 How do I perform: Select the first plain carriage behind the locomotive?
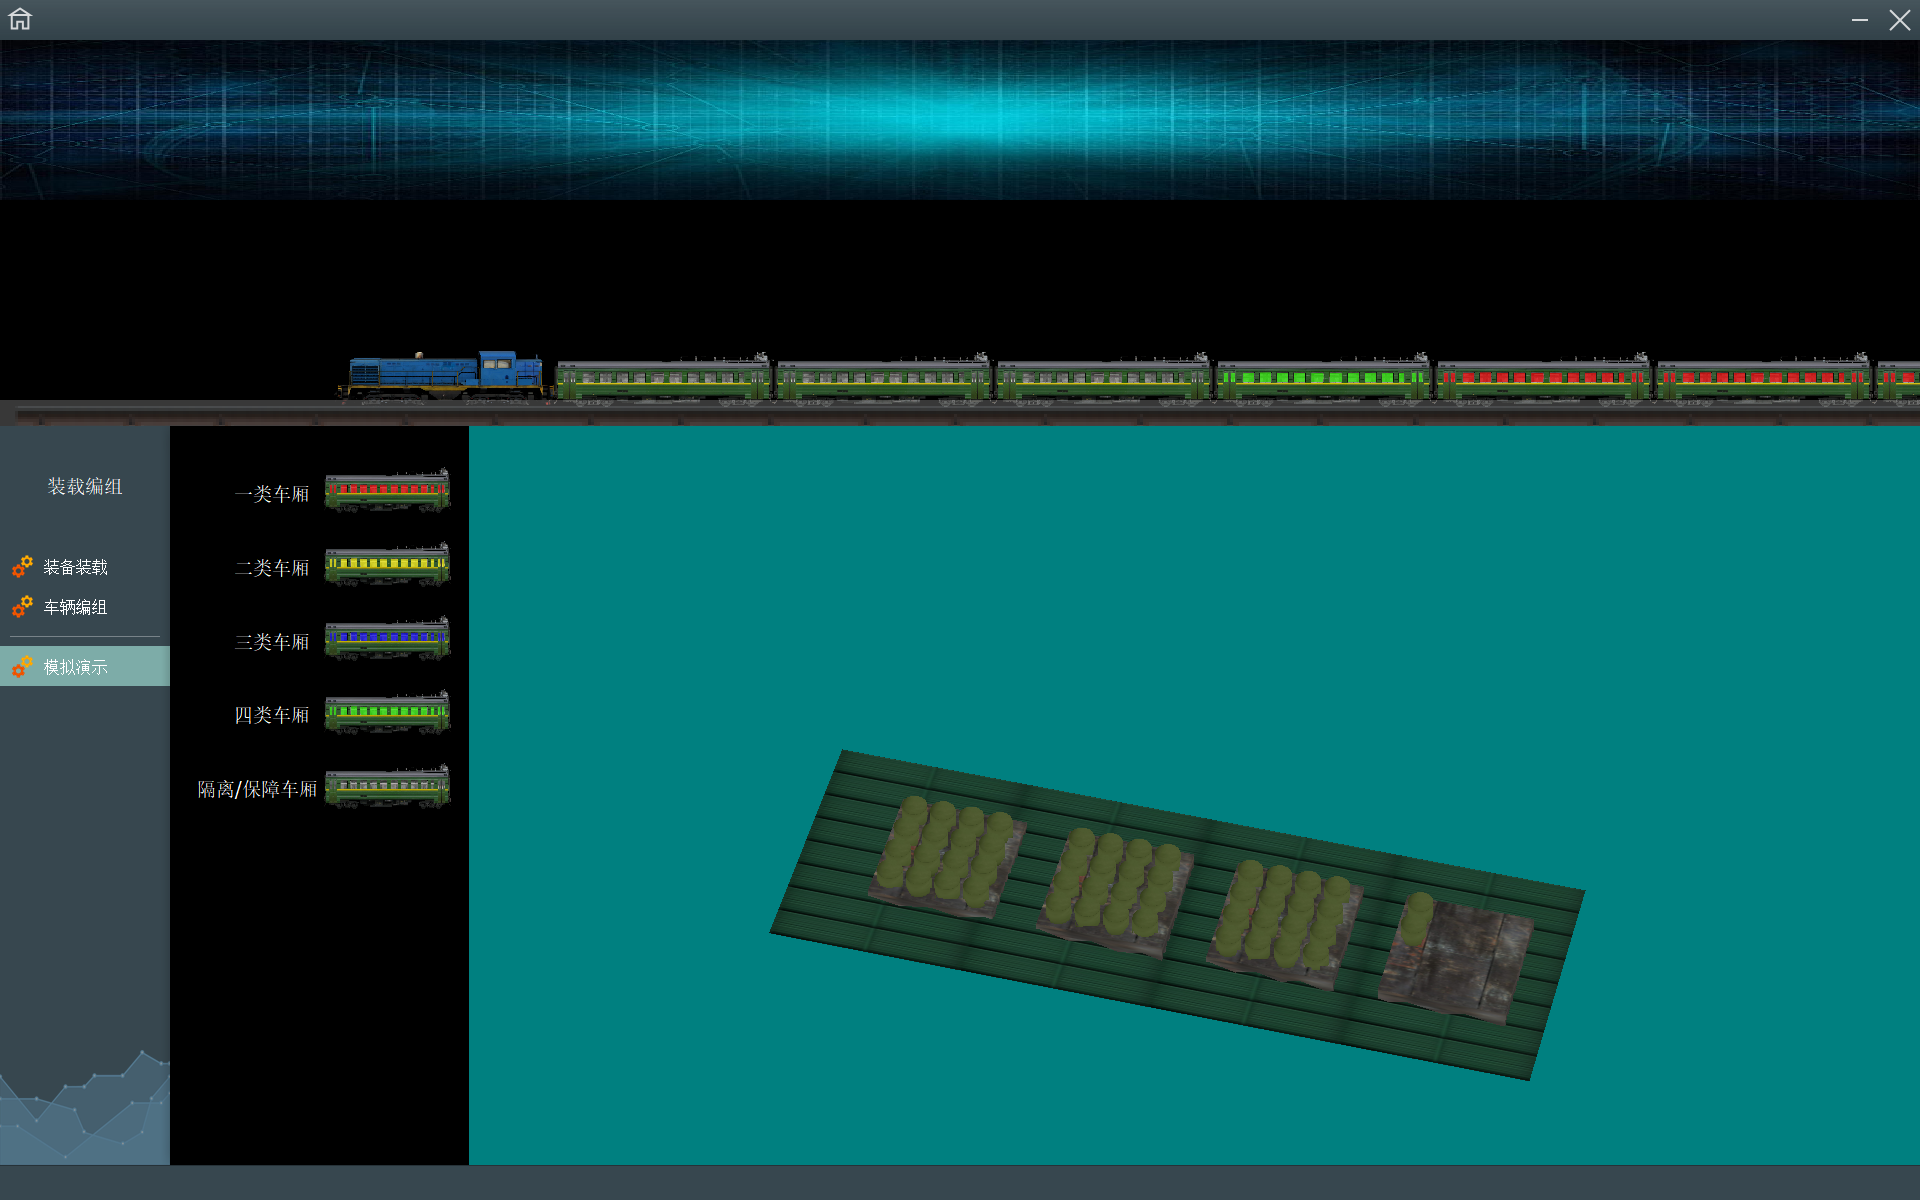pyautogui.click(x=664, y=380)
